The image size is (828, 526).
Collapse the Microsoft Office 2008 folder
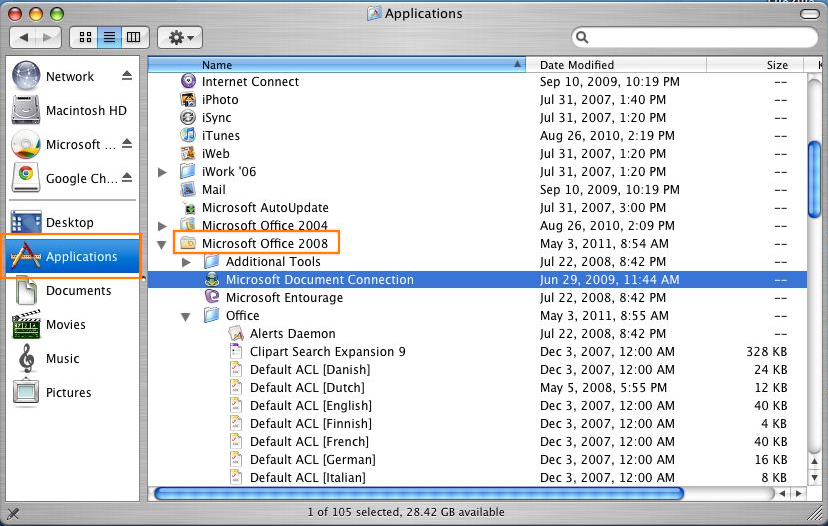point(162,245)
